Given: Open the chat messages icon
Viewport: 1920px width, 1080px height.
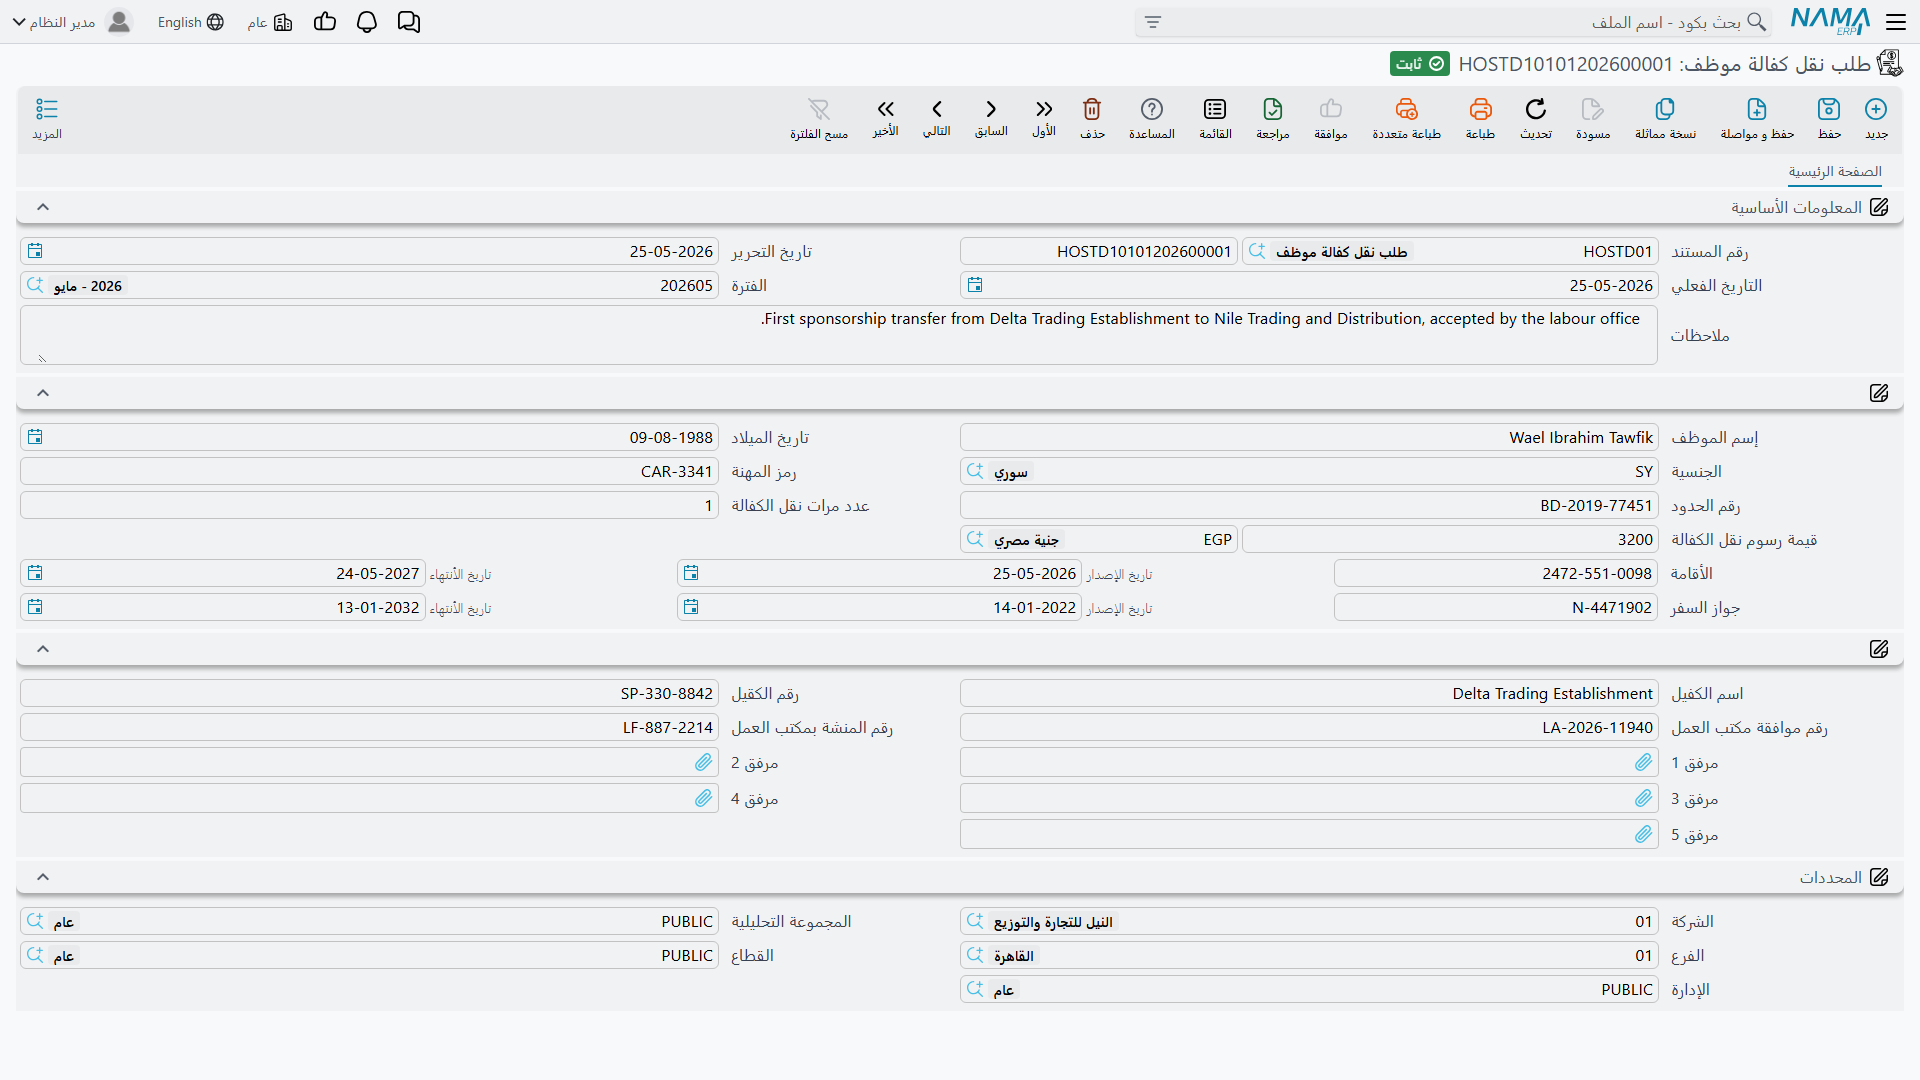Looking at the screenshot, I should click(409, 22).
